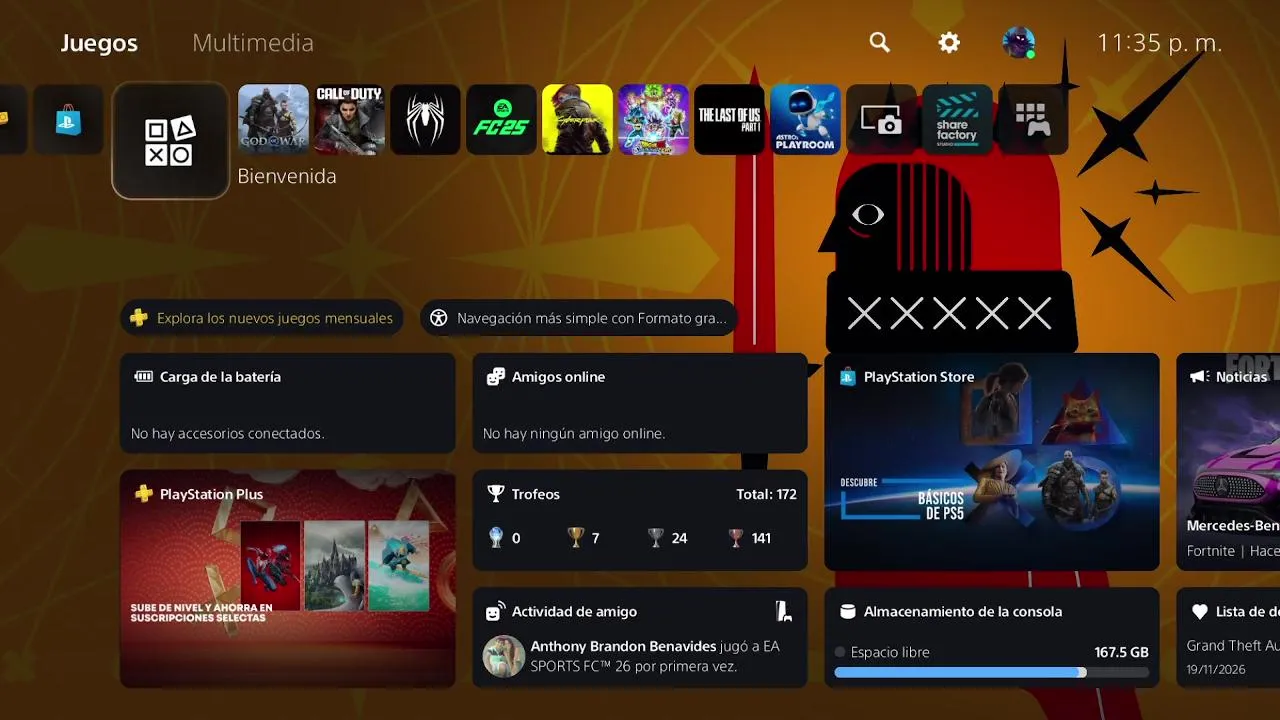
Task: Click the Total: 172 trophies text
Action: [x=766, y=494]
